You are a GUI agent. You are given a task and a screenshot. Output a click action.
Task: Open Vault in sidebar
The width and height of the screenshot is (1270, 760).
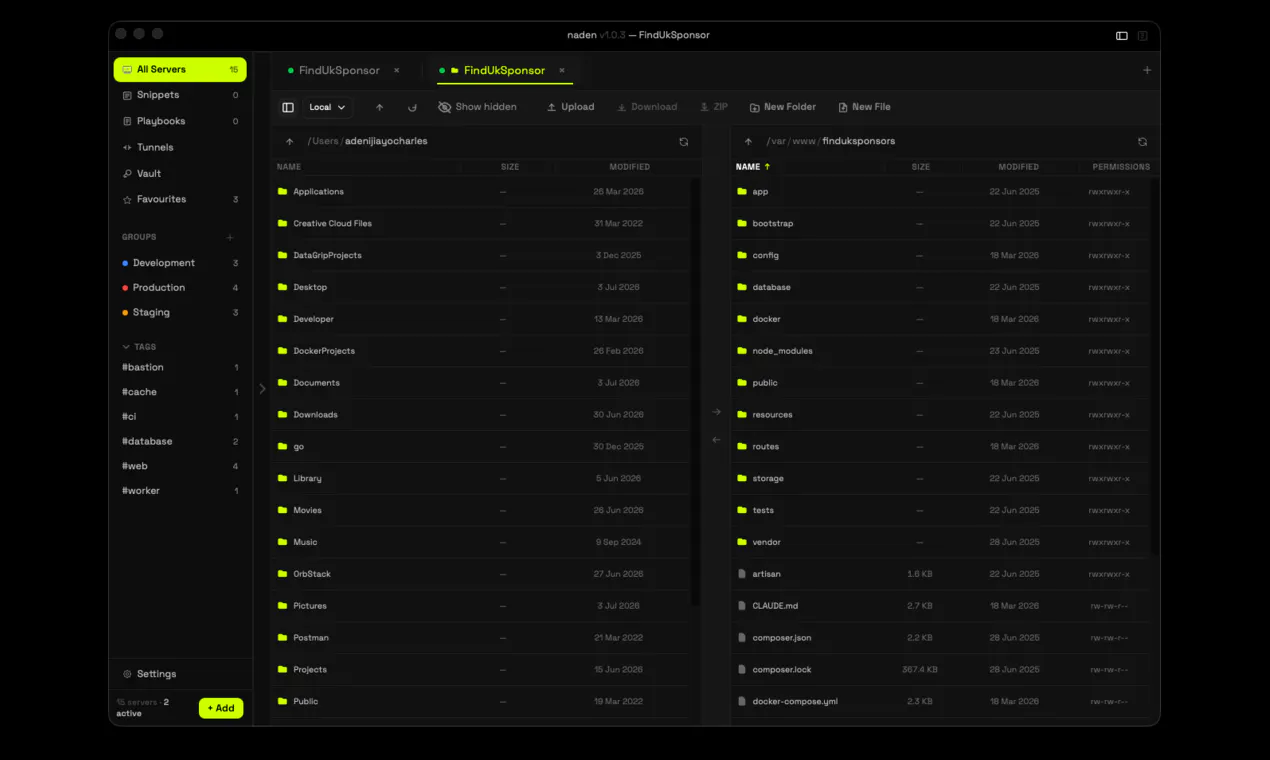pyautogui.click(x=180, y=173)
